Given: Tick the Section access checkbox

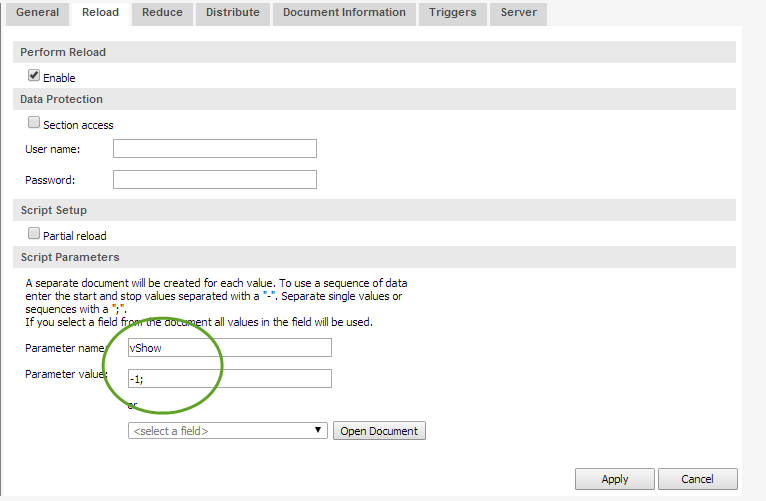Looking at the screenshot, I should [x=34, y=123].
